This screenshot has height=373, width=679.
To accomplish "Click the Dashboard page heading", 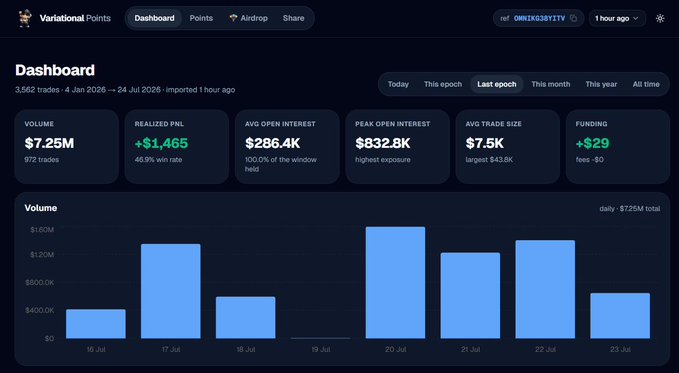I will click(55, 70).
